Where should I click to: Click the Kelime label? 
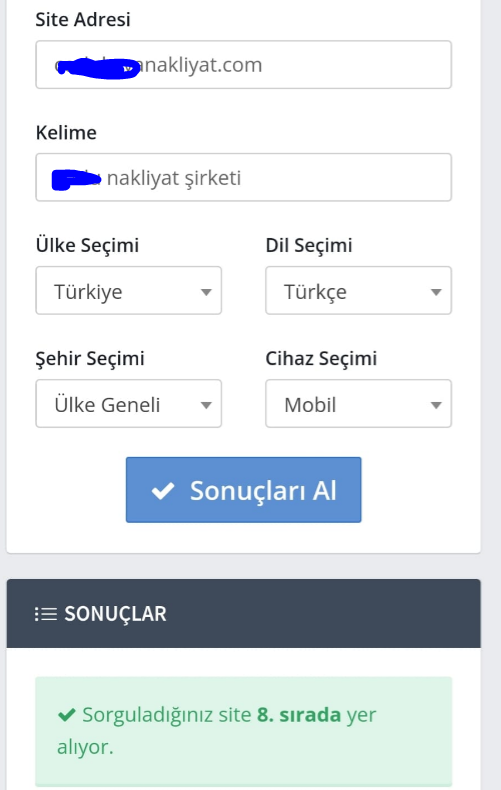[66, 133]
